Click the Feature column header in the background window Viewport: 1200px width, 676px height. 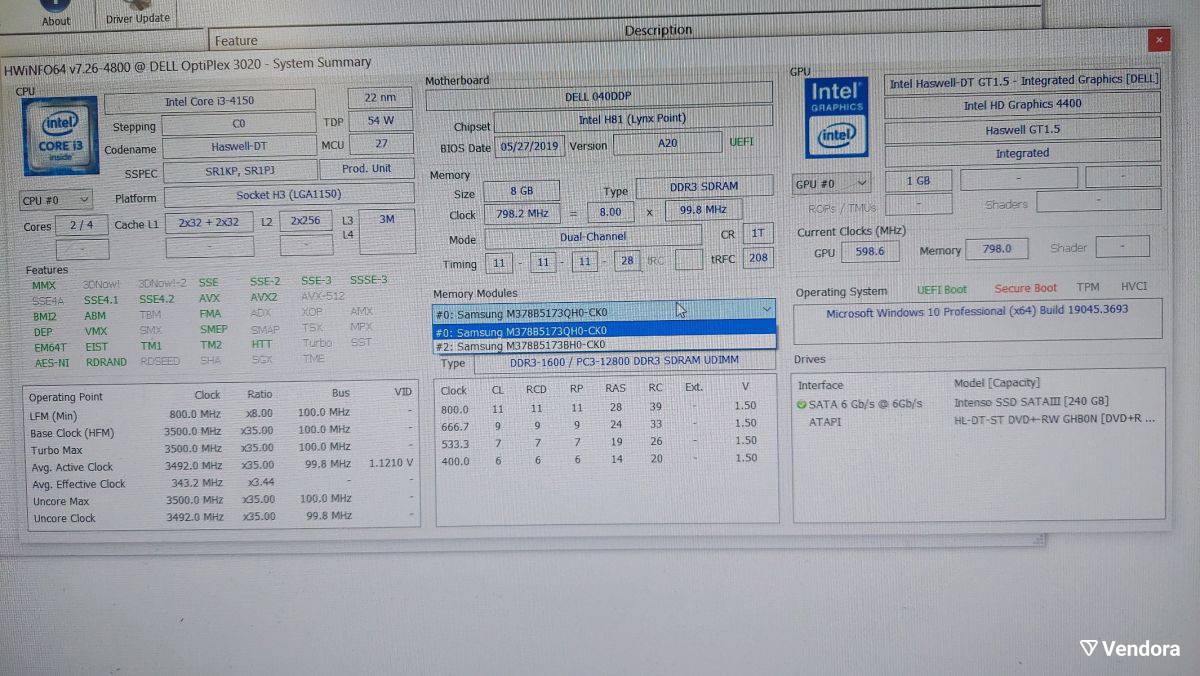pyautogui.click(x=236, y=41)
